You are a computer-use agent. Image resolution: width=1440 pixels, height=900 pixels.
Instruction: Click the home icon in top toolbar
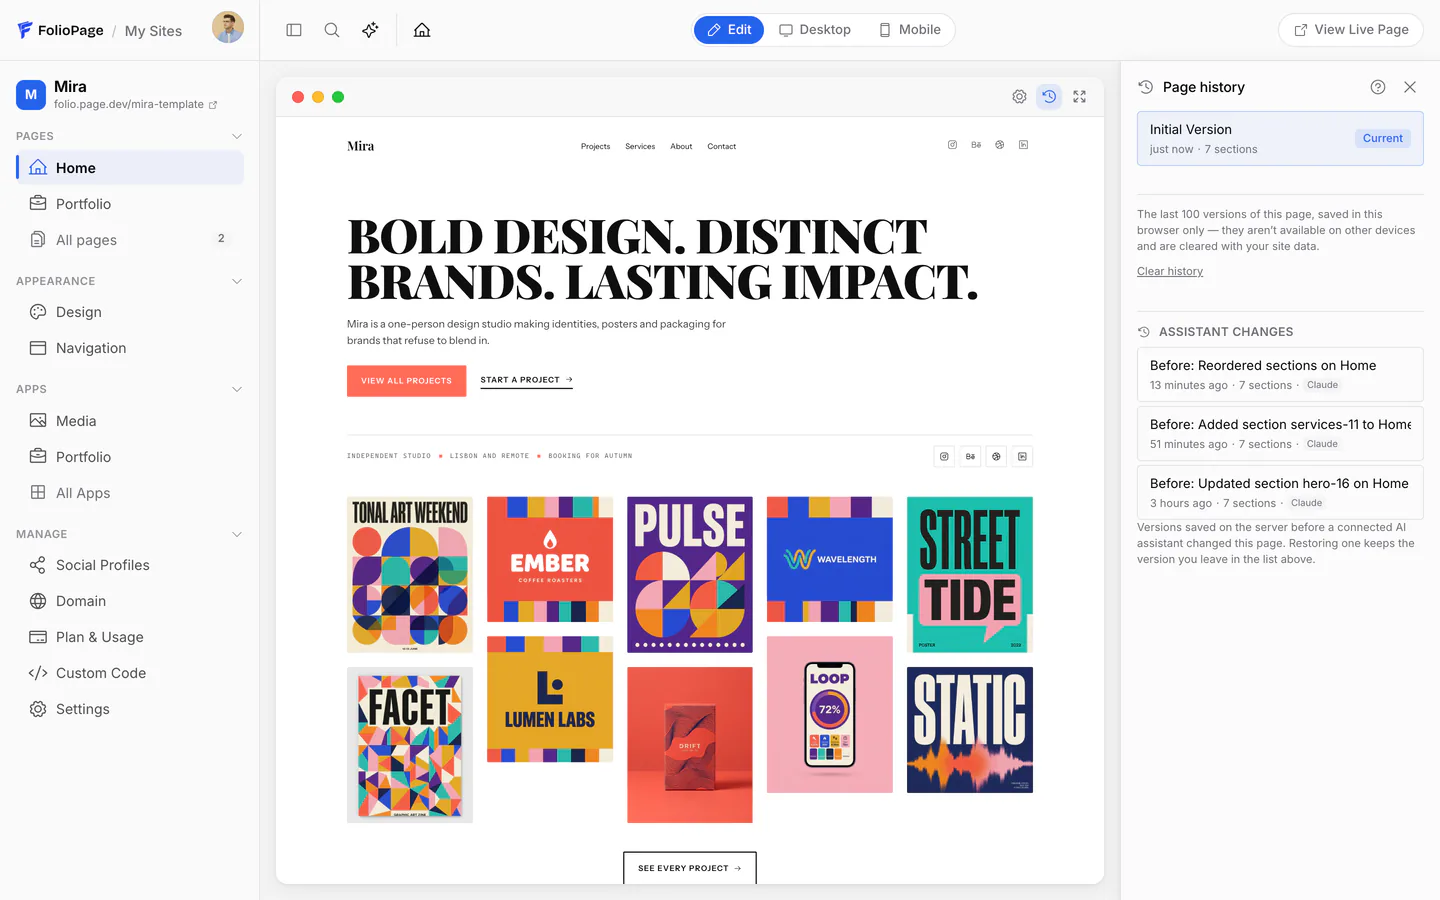[x=422, y=30]
